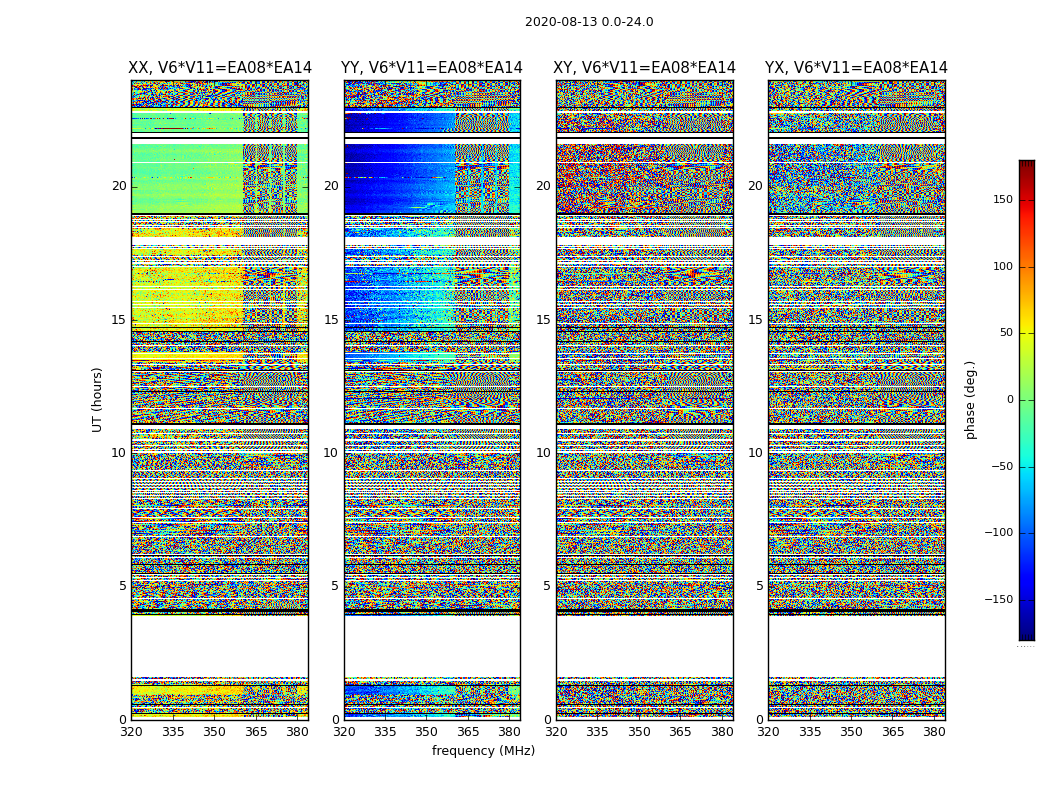Select the YY, V6*V11=EA08*EA14 panel title
Viewport: 1050px width, 800px height.
(431, 68)
